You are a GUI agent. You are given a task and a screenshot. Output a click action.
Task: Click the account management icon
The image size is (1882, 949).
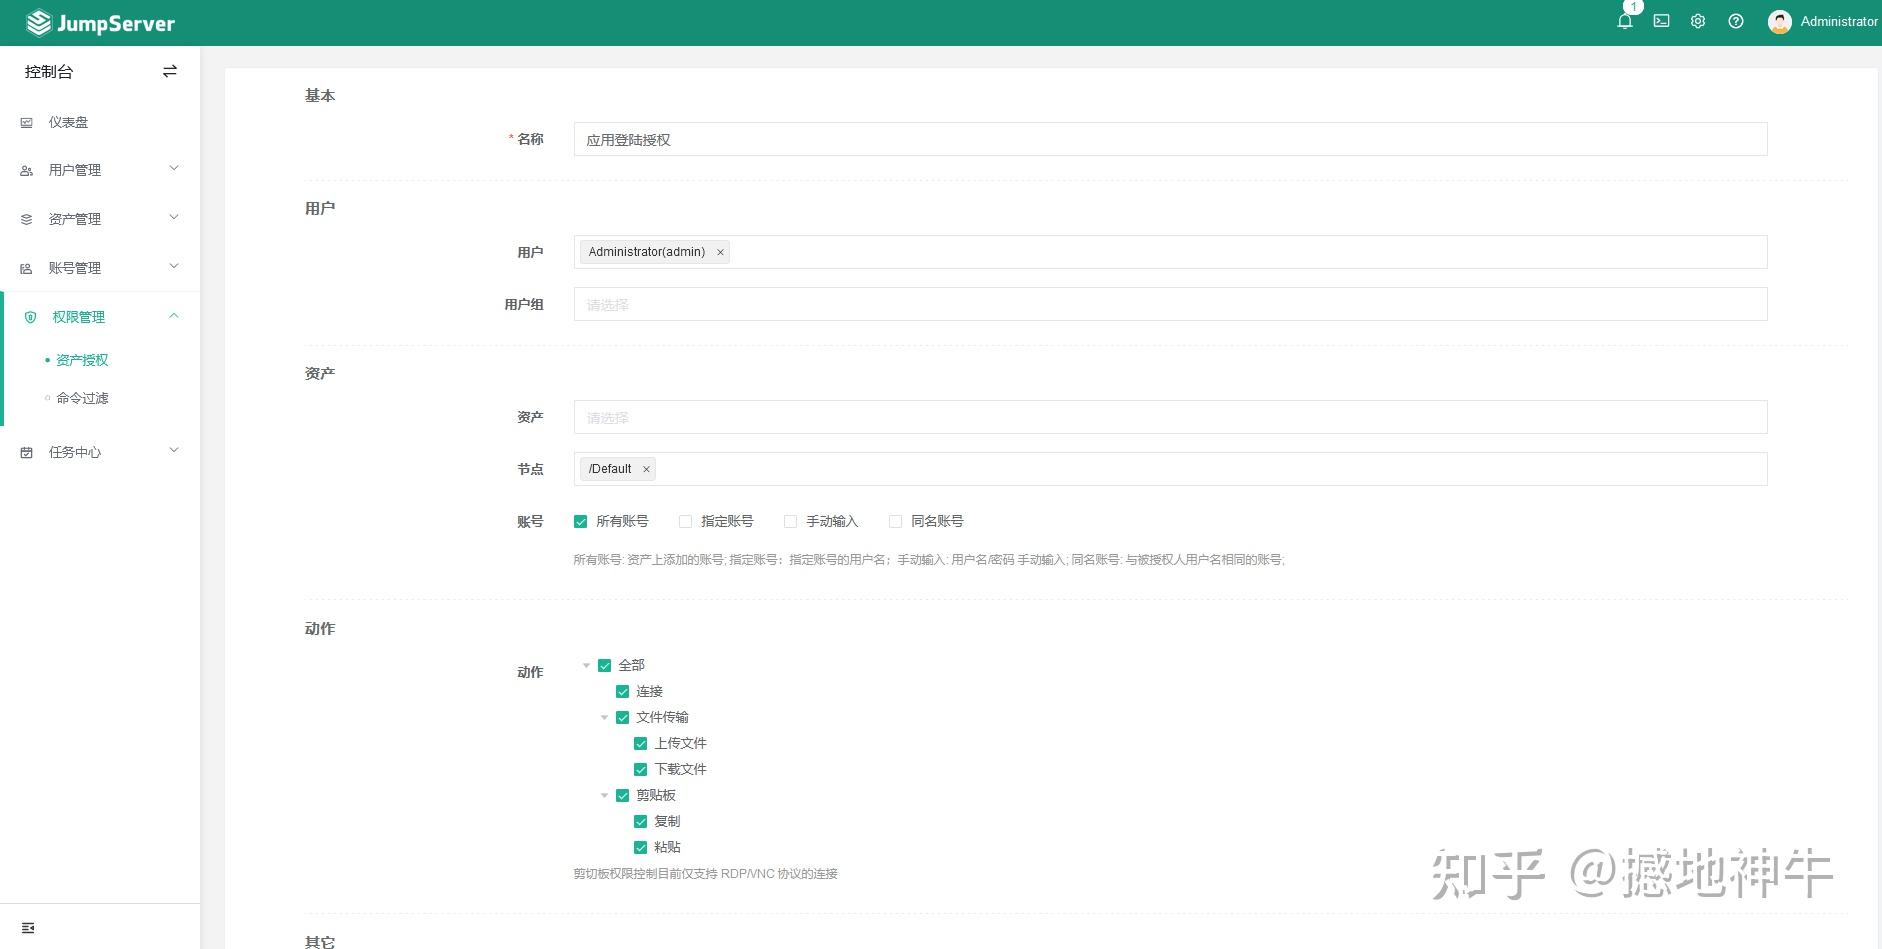[x=27, y=268]
